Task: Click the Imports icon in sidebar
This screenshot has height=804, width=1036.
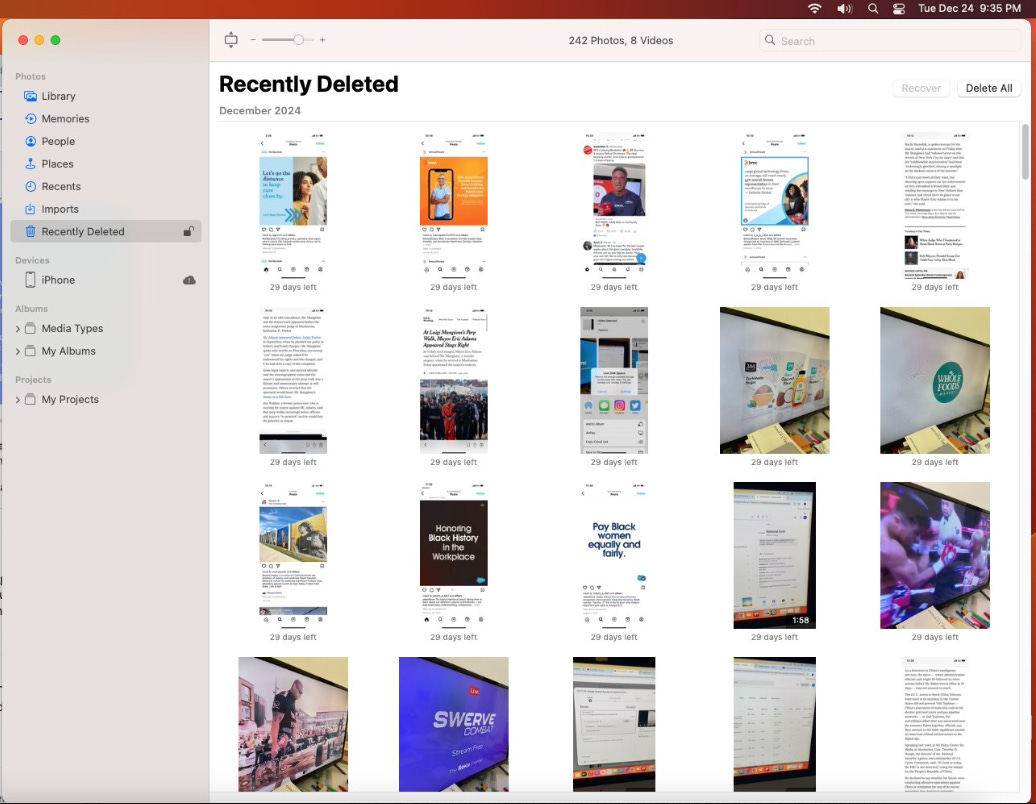Action: (30, 209)
